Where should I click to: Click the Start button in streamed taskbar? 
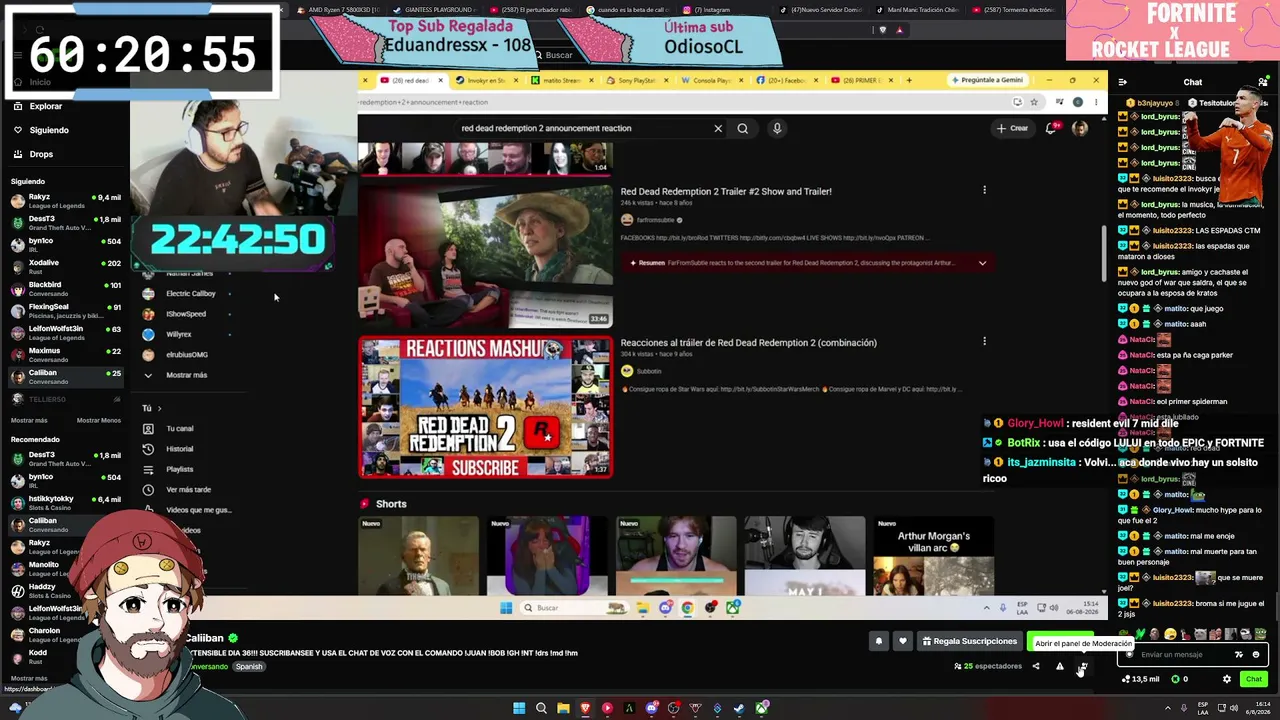pyautogui.click(x=506, y=608)
